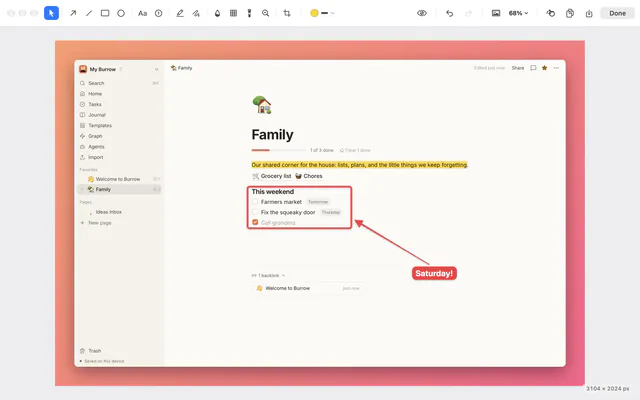The image size is (640, 400).
Task: Redo the undone annotation
Action: [x=468, y=13]
